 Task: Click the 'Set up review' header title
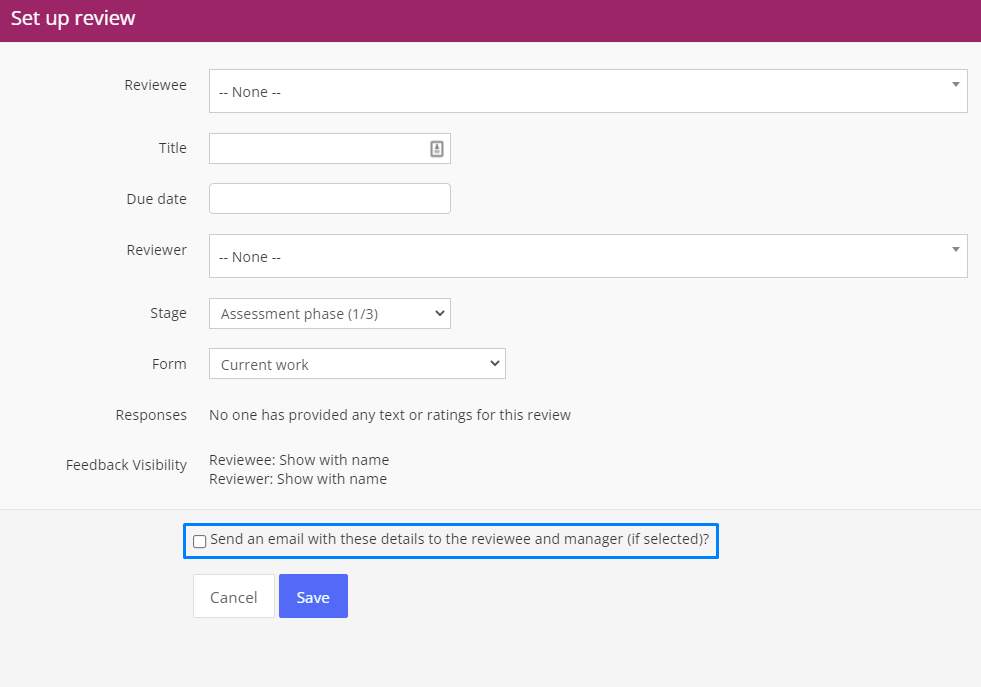[73, 19]
